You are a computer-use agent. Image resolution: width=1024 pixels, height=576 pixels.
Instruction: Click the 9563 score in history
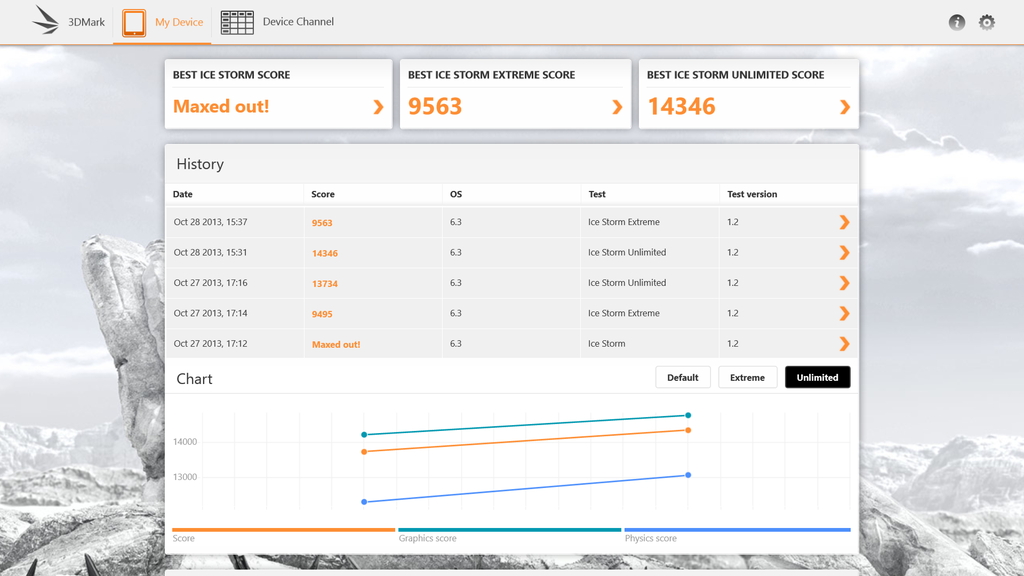(x=322, y=223)
